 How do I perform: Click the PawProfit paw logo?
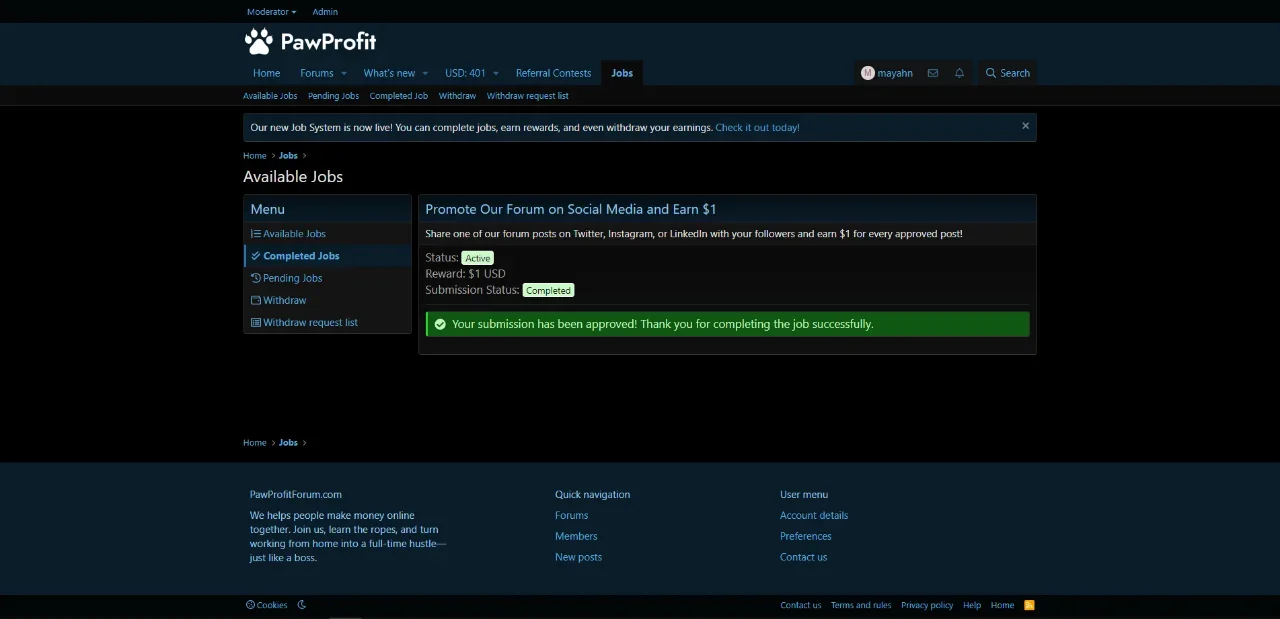259,41
